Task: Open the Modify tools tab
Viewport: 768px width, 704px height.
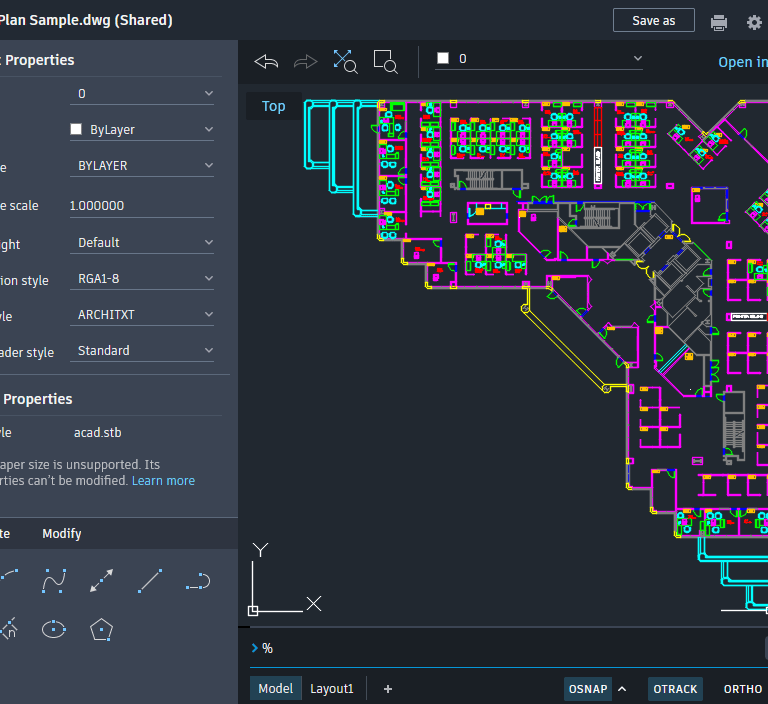Action: pos(62,534)
